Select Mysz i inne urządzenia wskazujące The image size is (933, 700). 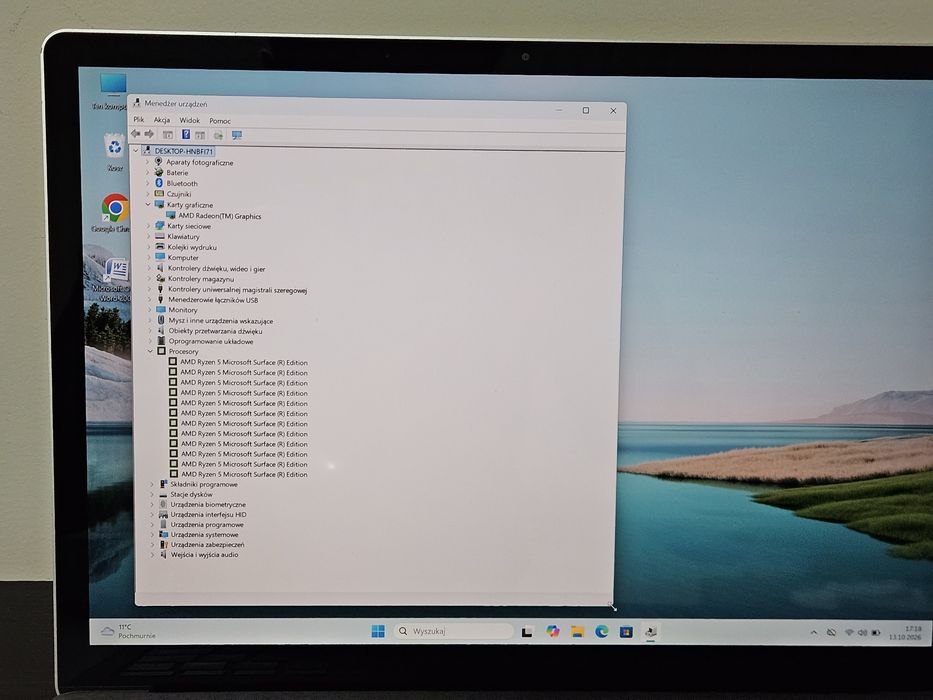221,320
